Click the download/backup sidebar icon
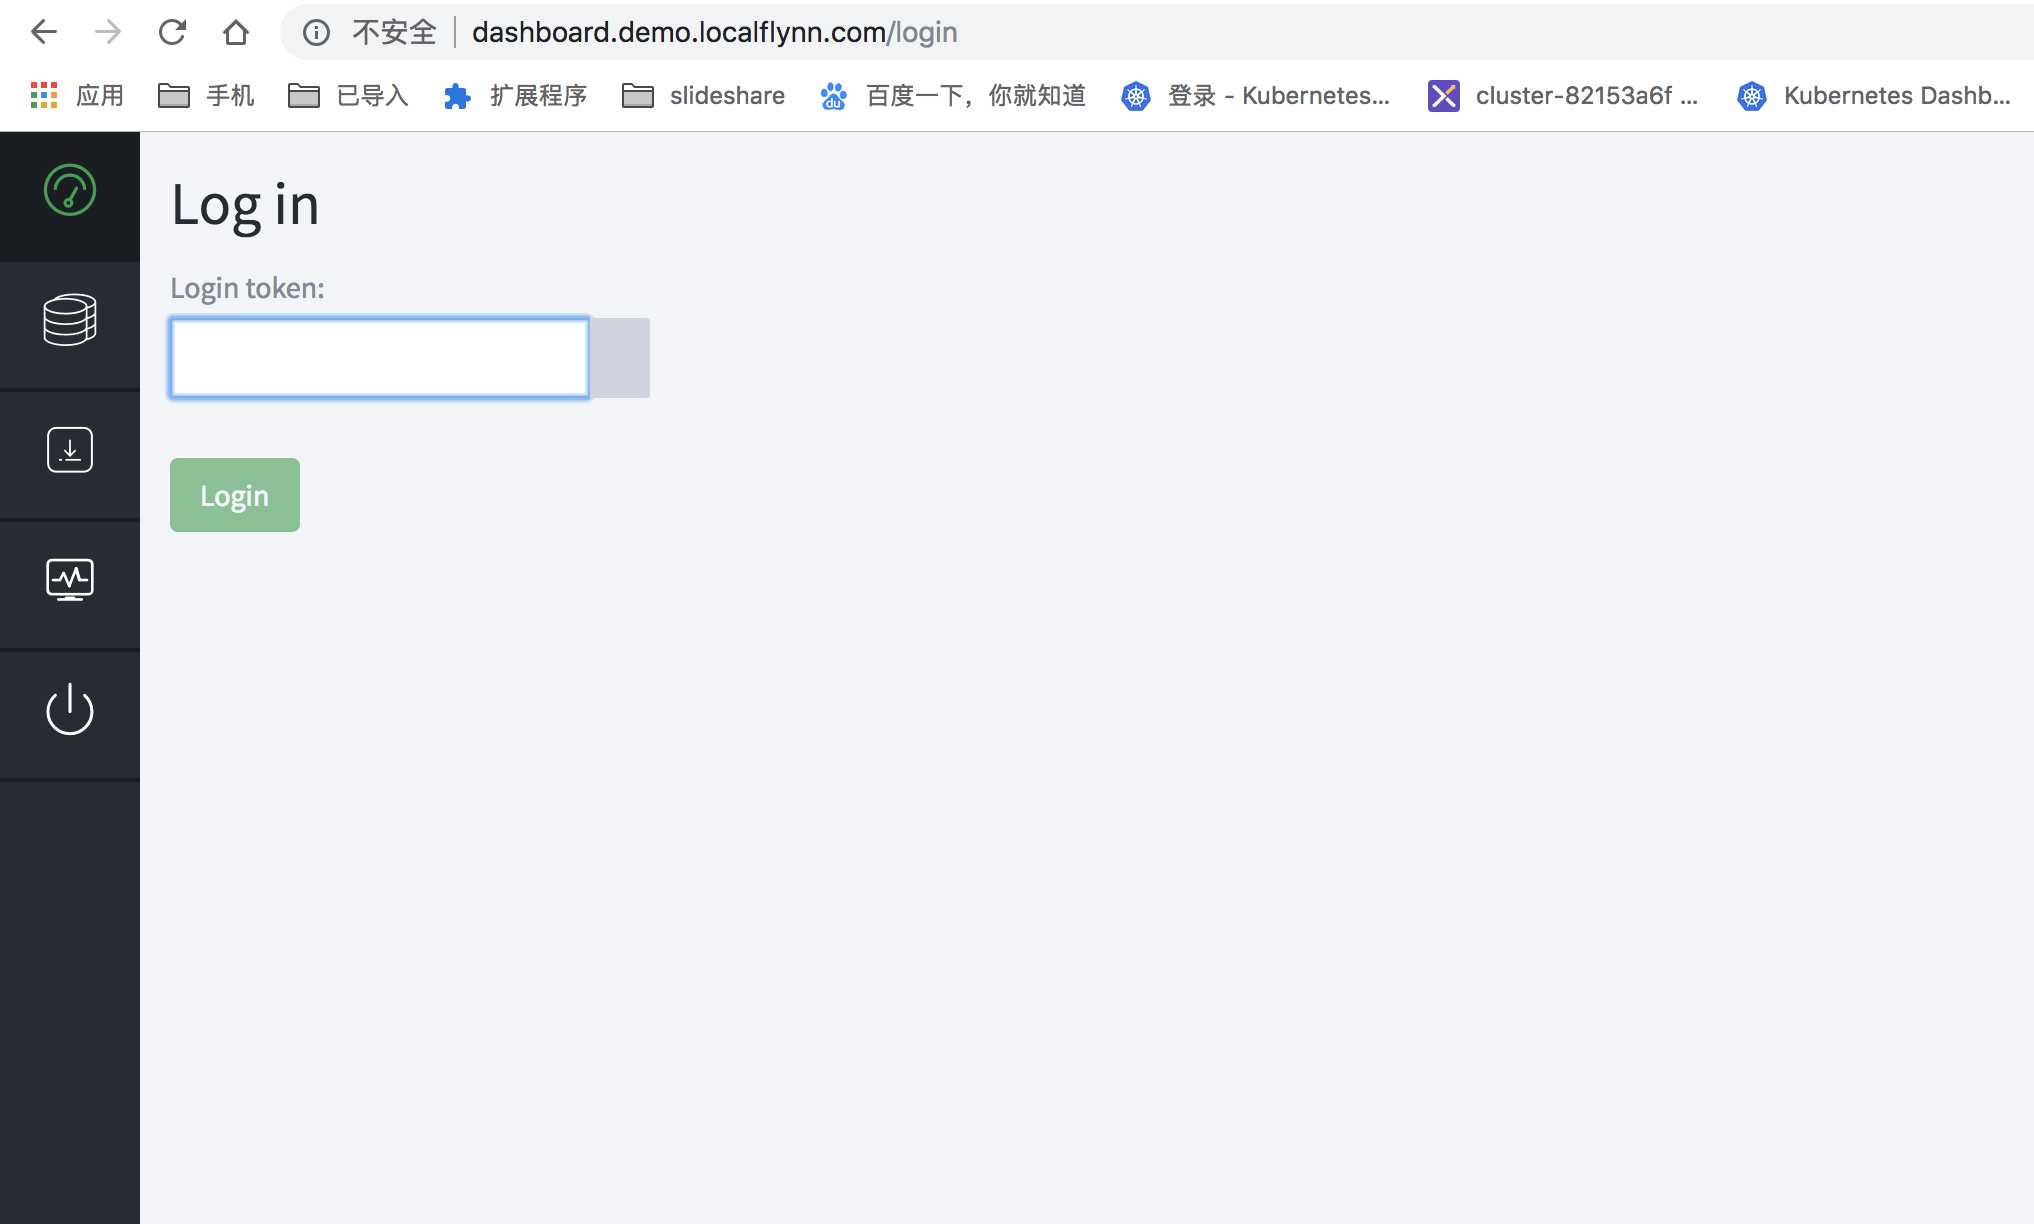2034x1224 pixels. (x=70, y=450)
